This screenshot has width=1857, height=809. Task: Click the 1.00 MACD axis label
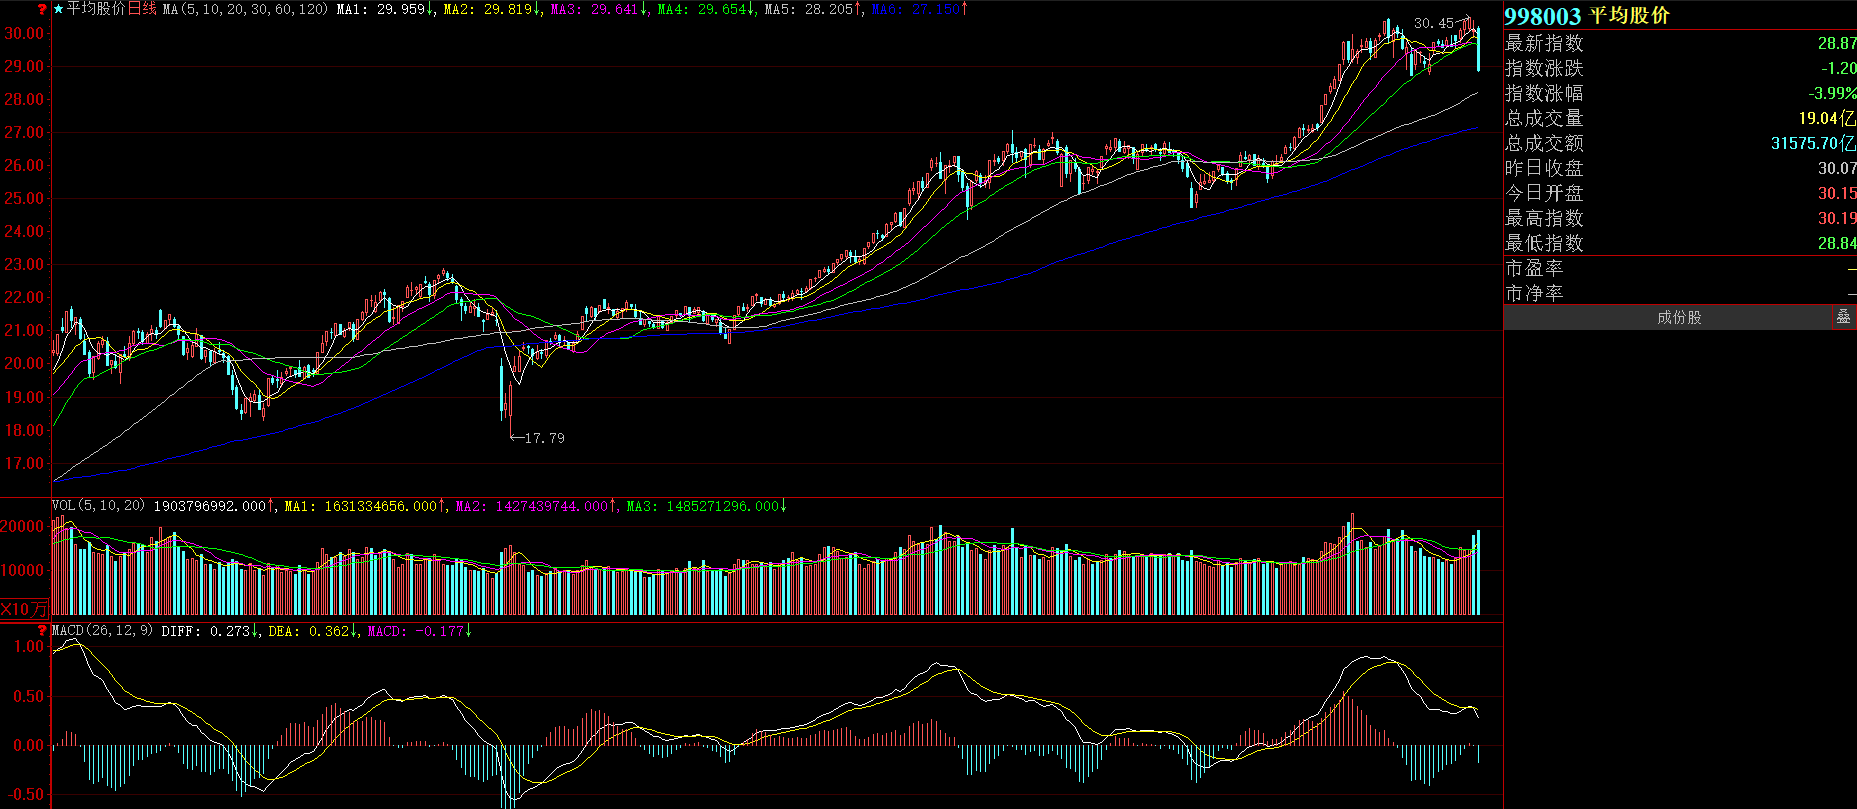click(29, 646)
